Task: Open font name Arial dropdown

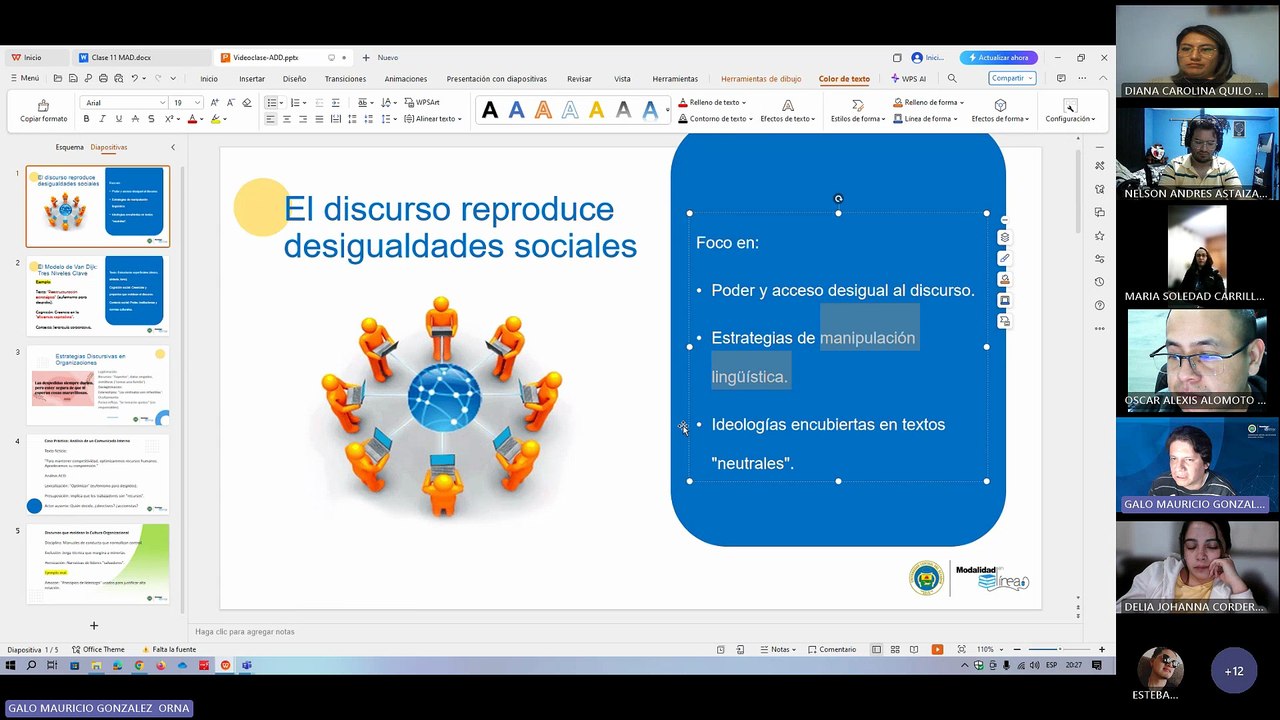Action: 163,102
